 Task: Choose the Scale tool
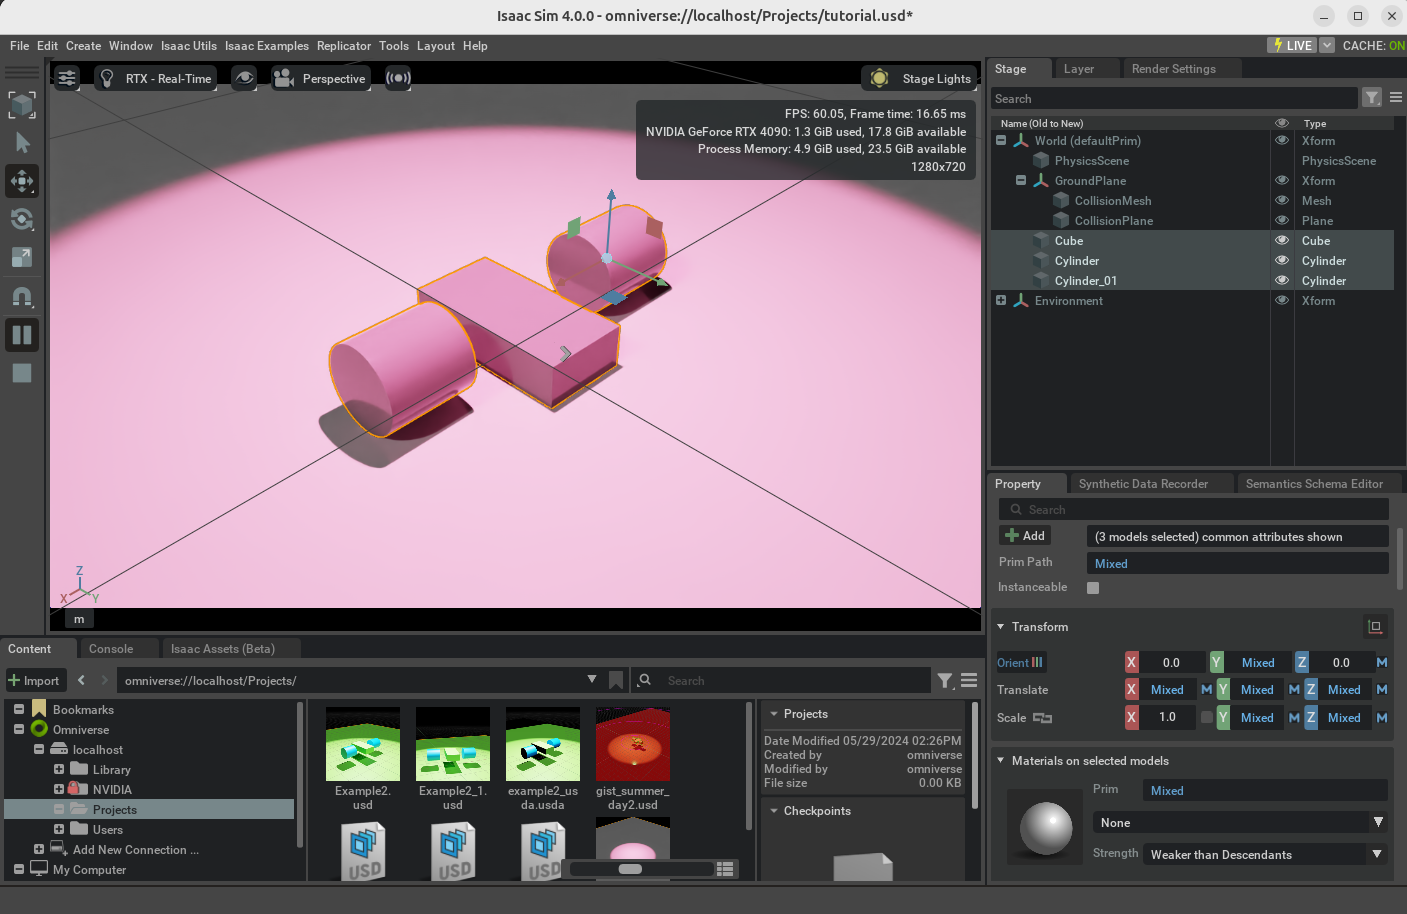tap(22, 257)
